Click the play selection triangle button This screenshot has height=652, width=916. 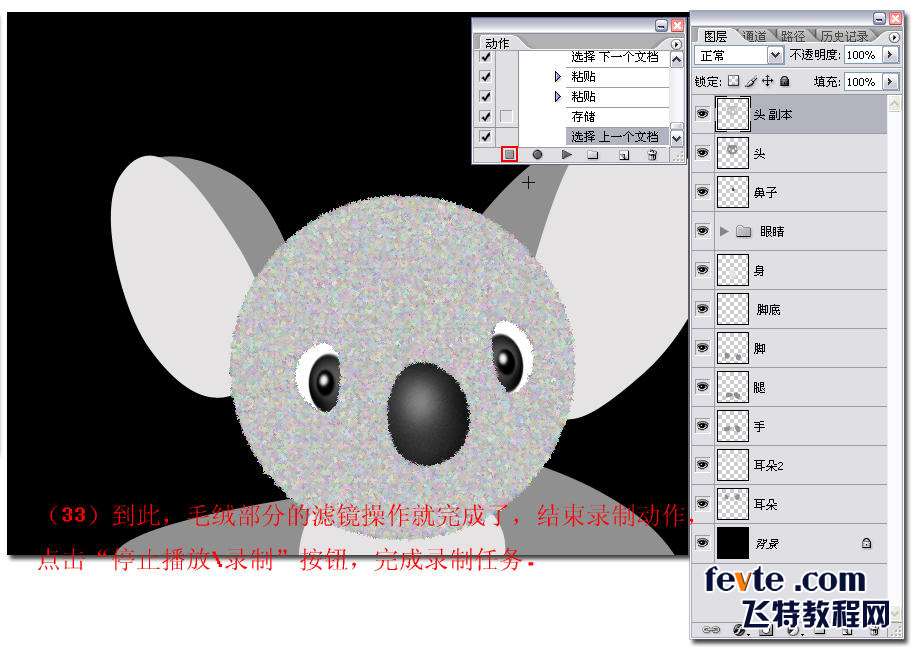[x=566, y=154]
